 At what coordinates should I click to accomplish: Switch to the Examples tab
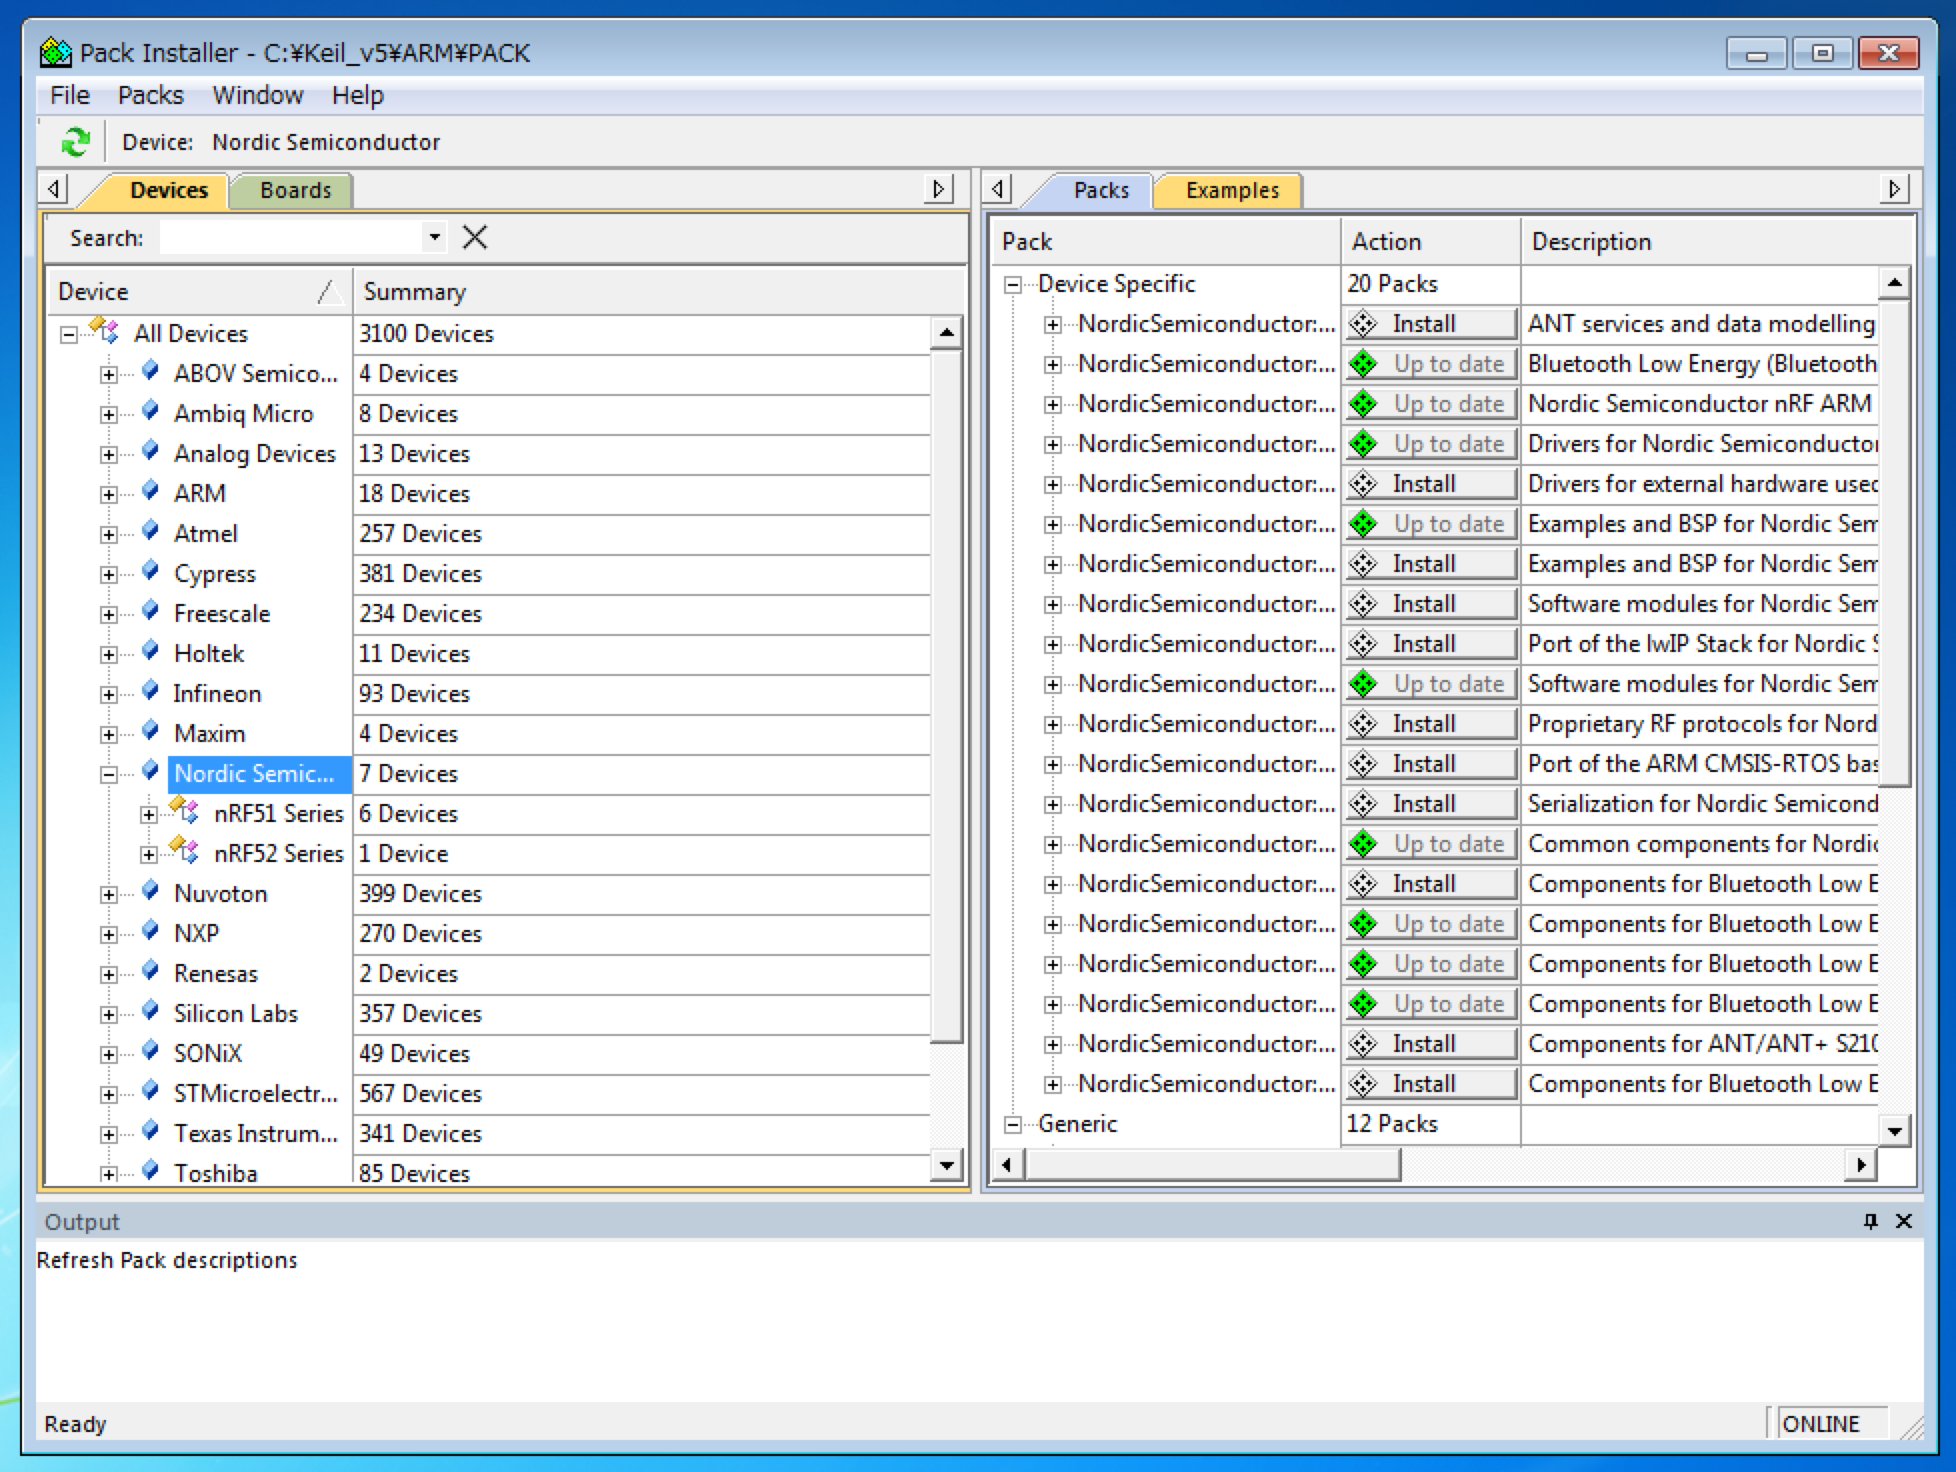pyautogui.click(x=1231, y=190)
